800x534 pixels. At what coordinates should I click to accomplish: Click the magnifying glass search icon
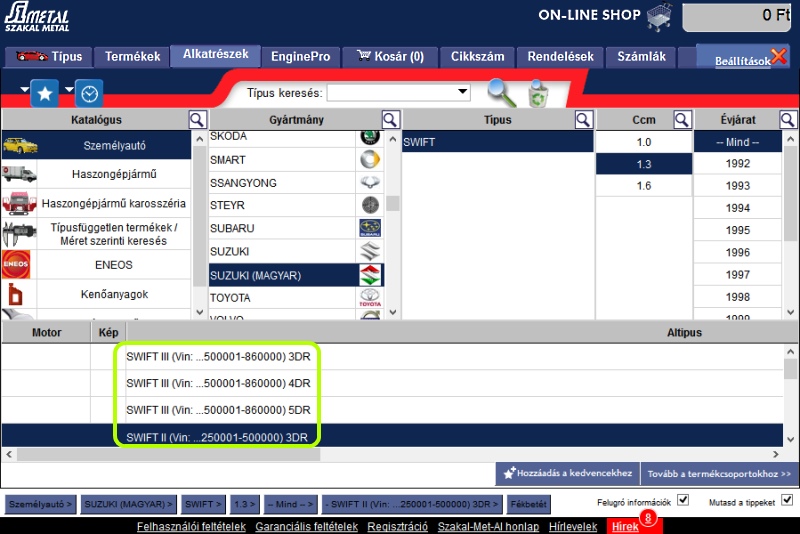(x=502, y=93)
